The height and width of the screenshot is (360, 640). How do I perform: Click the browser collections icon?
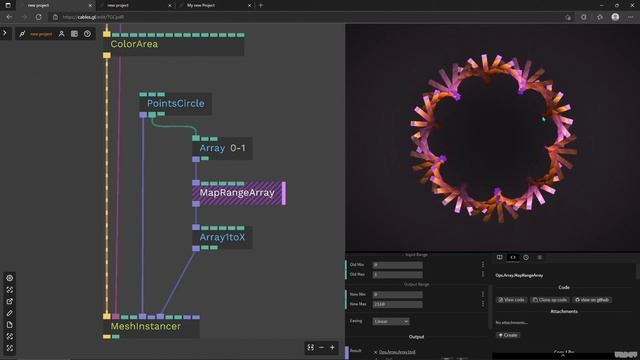(584, 17)
